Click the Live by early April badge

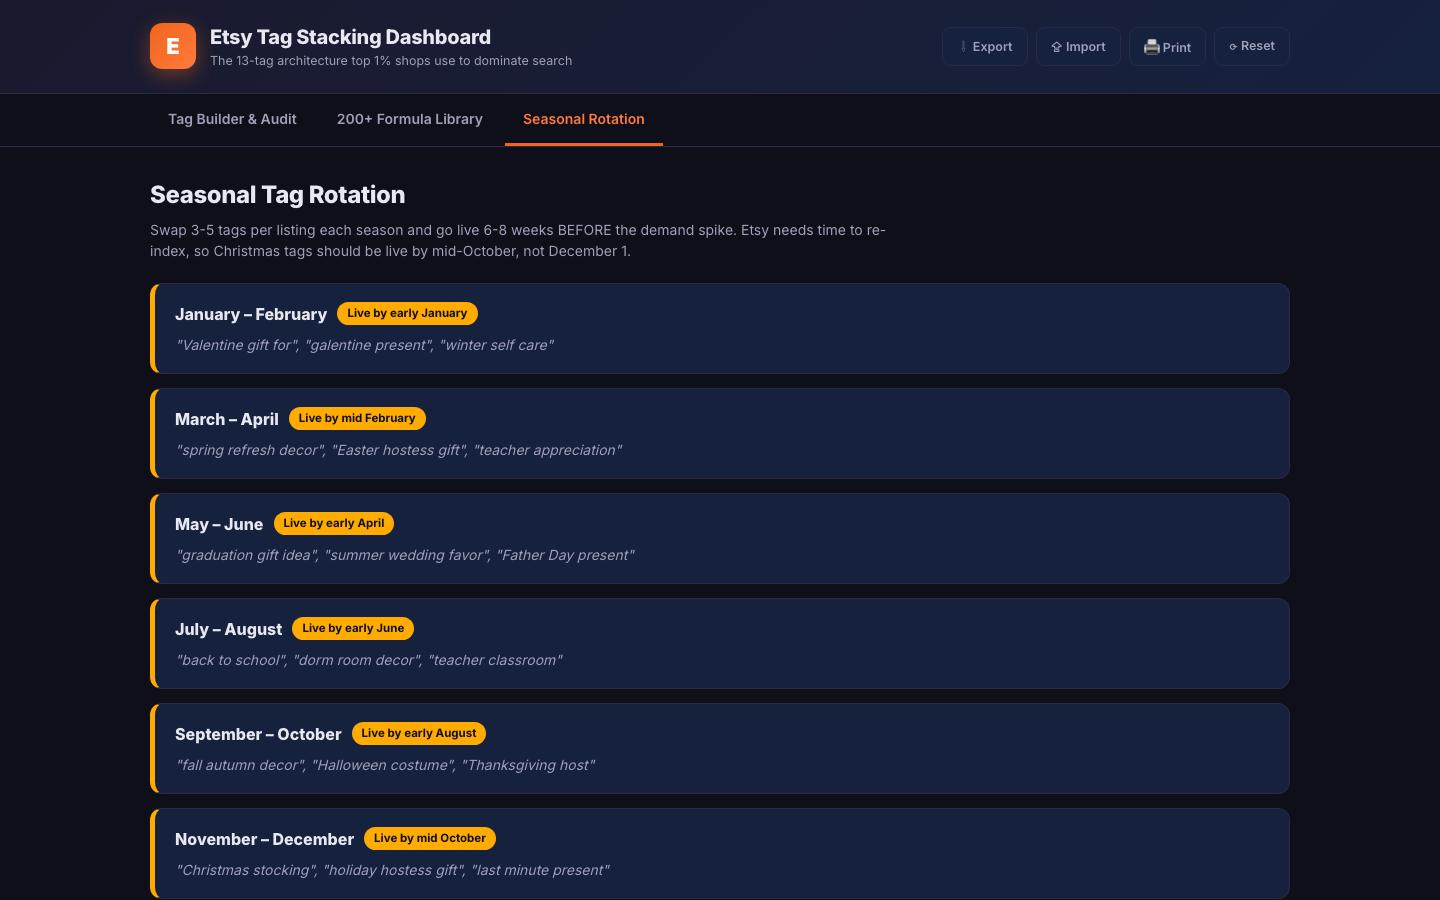click(x=334, y=523)
